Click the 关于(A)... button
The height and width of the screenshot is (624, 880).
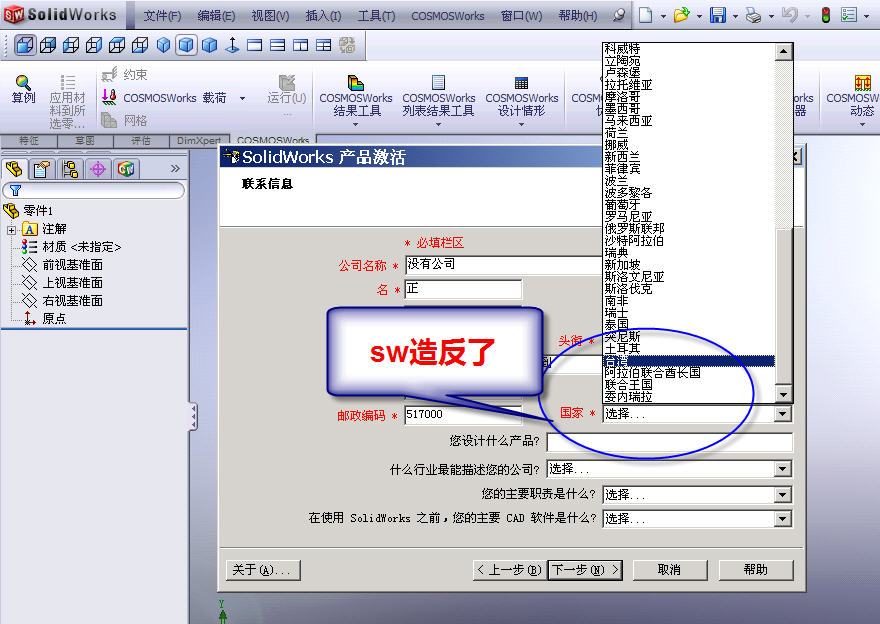[x=263, y=570]
